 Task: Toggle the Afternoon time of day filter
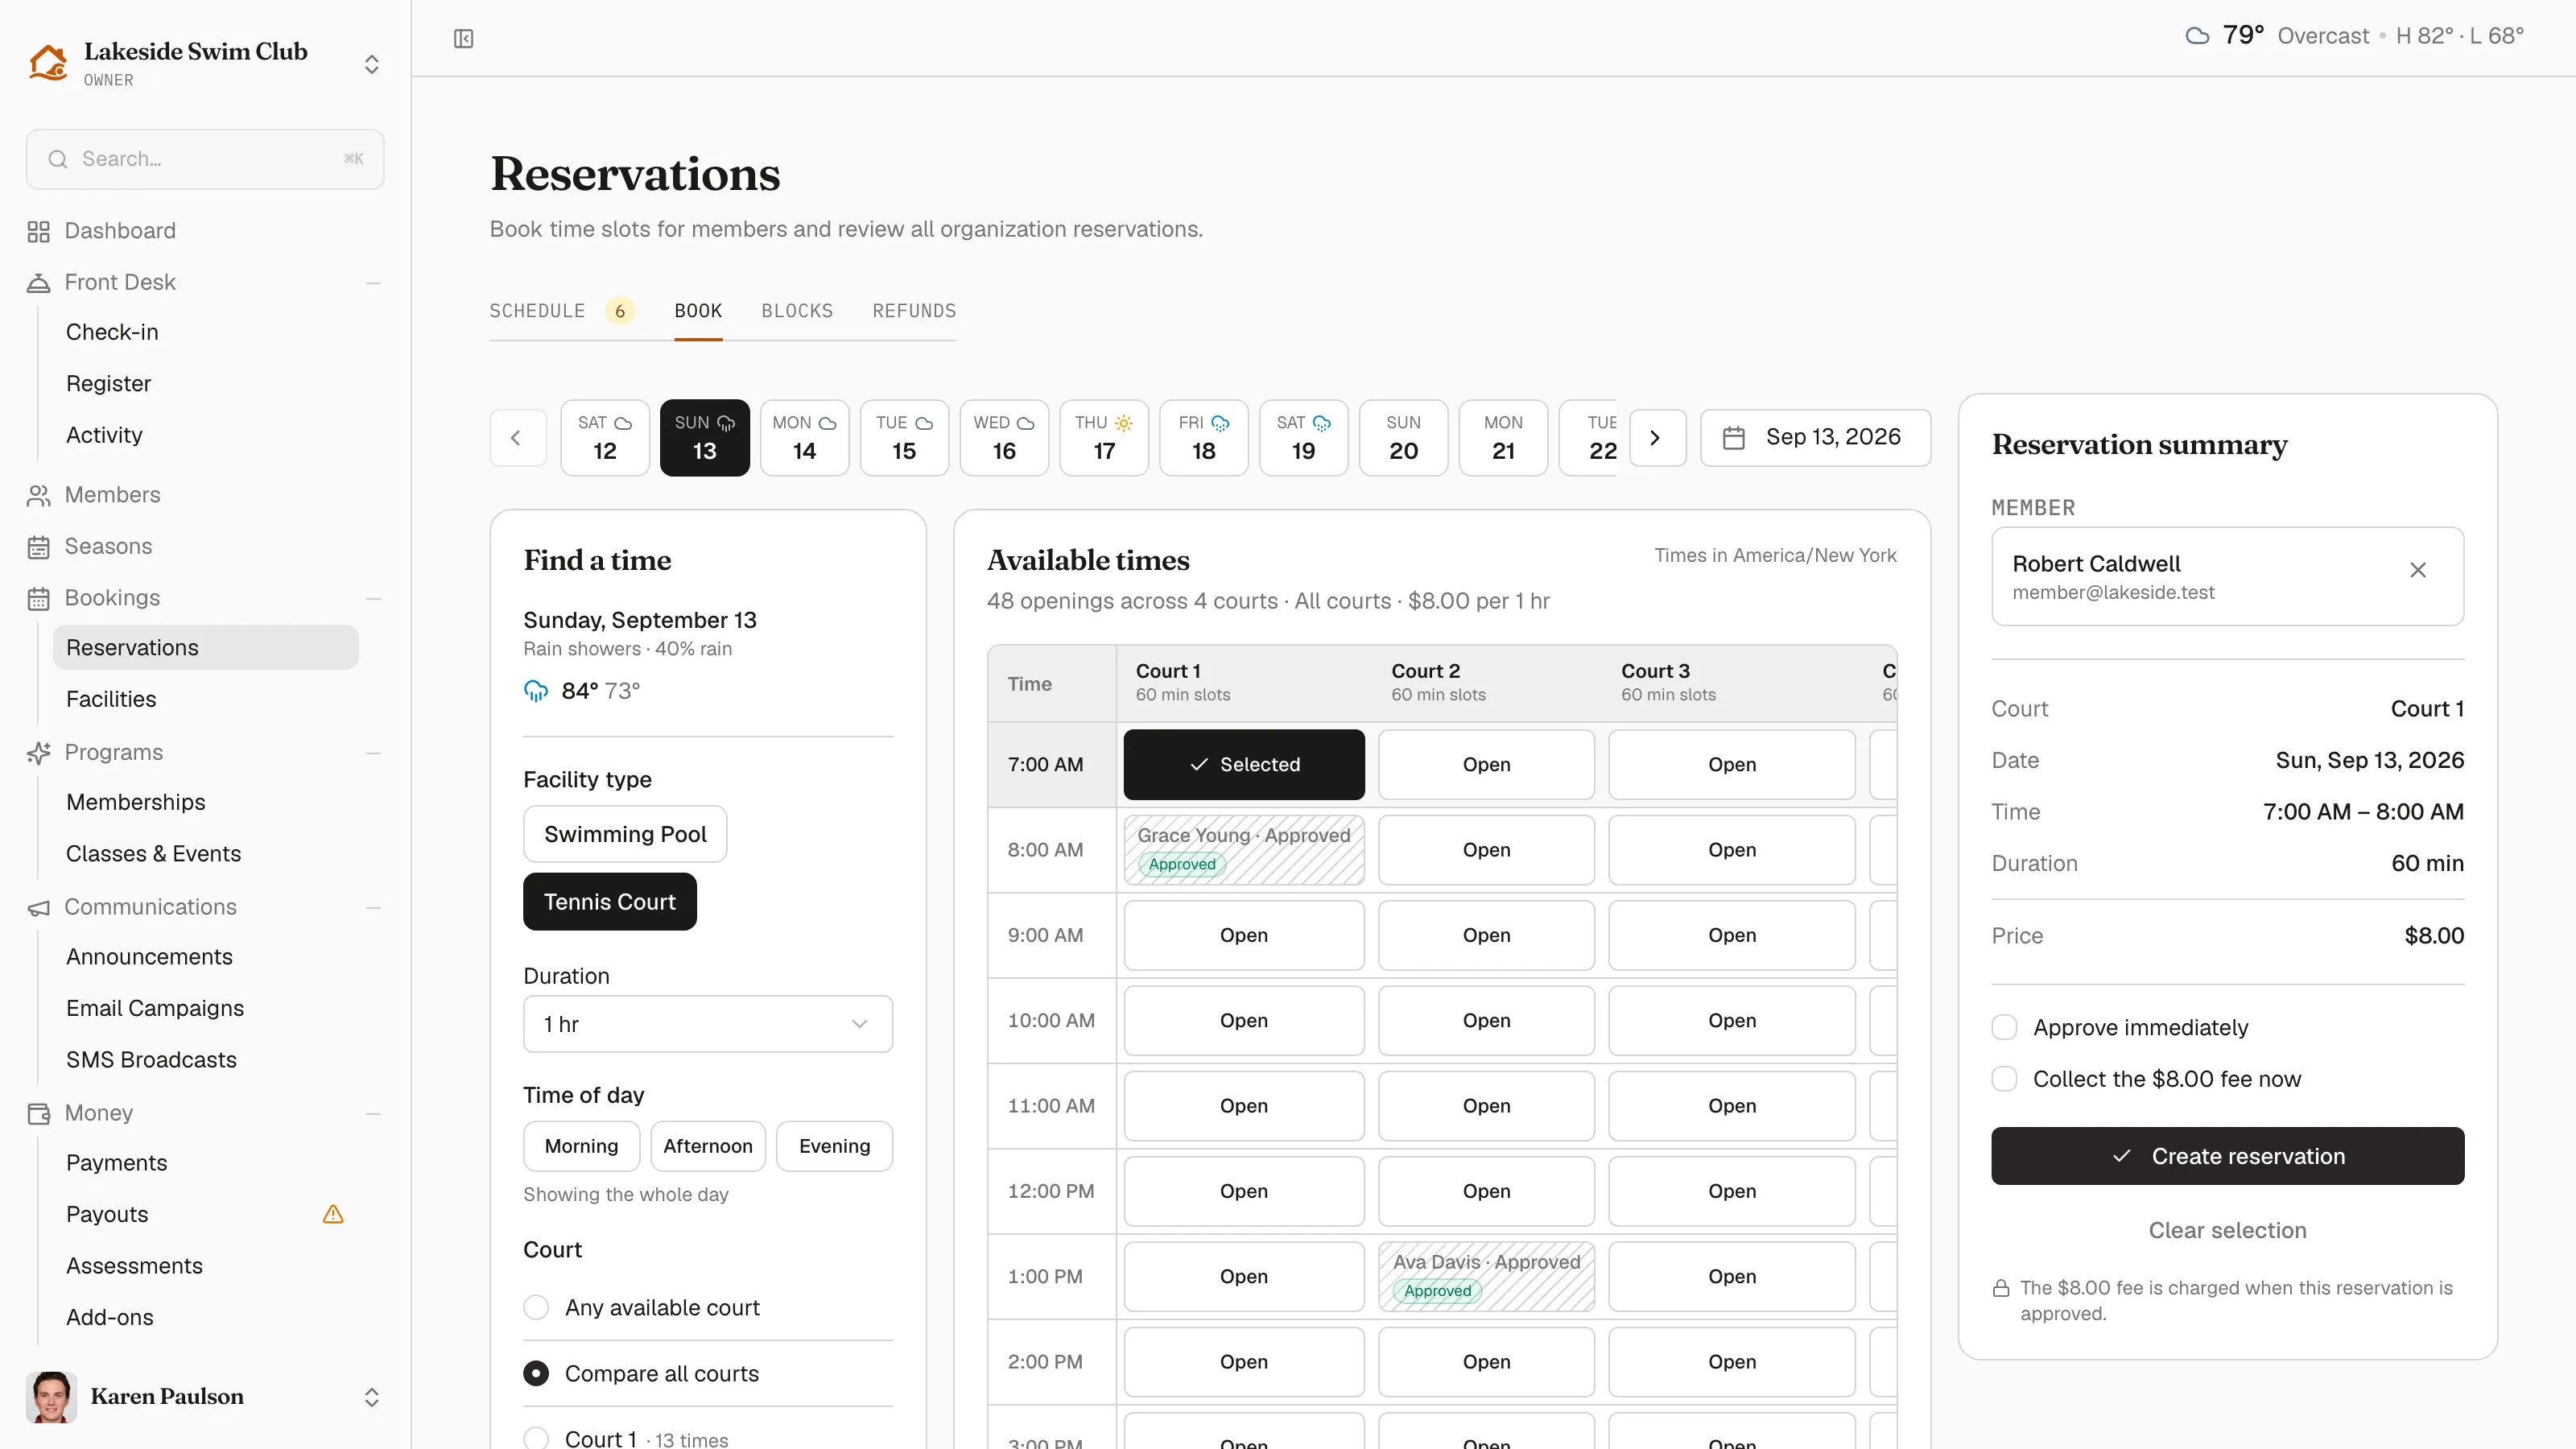[x=707, y=1146]
